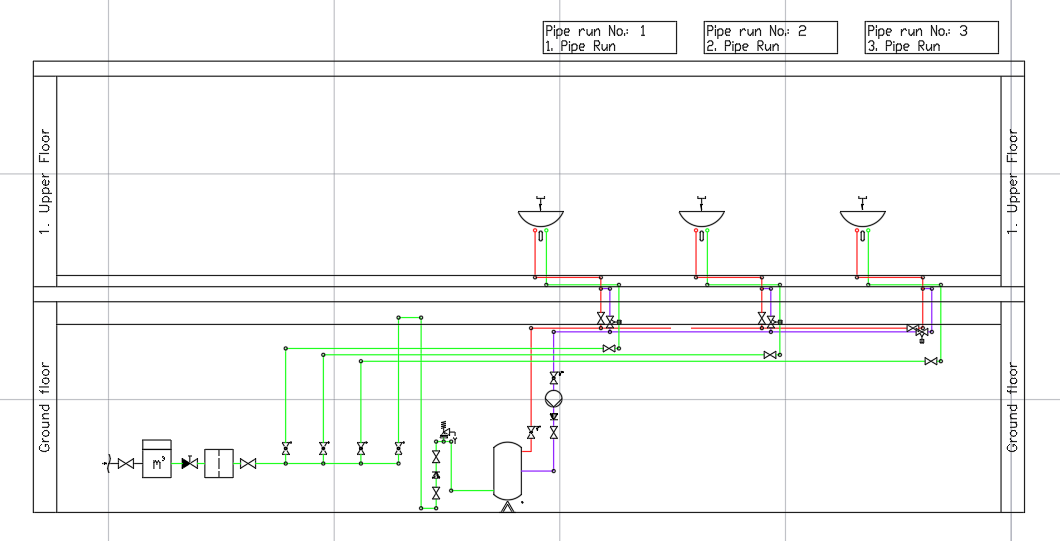Select the filled check valve below the pump
The image size is (1060, 541).
[x=554, y=417]
